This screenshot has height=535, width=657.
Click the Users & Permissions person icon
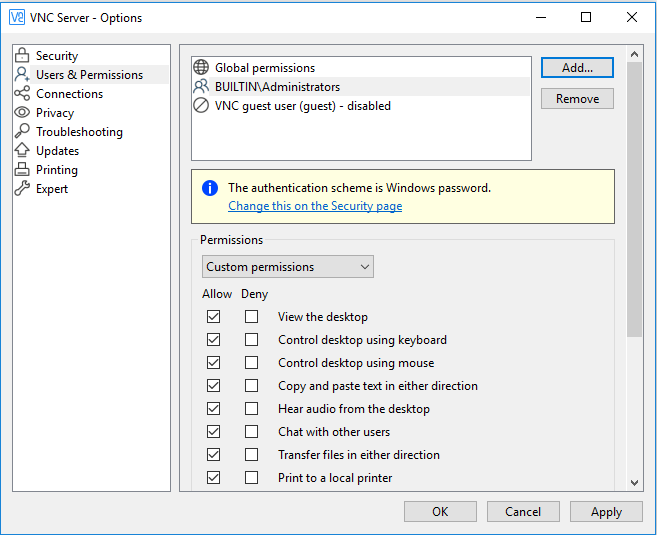point(22,74)
